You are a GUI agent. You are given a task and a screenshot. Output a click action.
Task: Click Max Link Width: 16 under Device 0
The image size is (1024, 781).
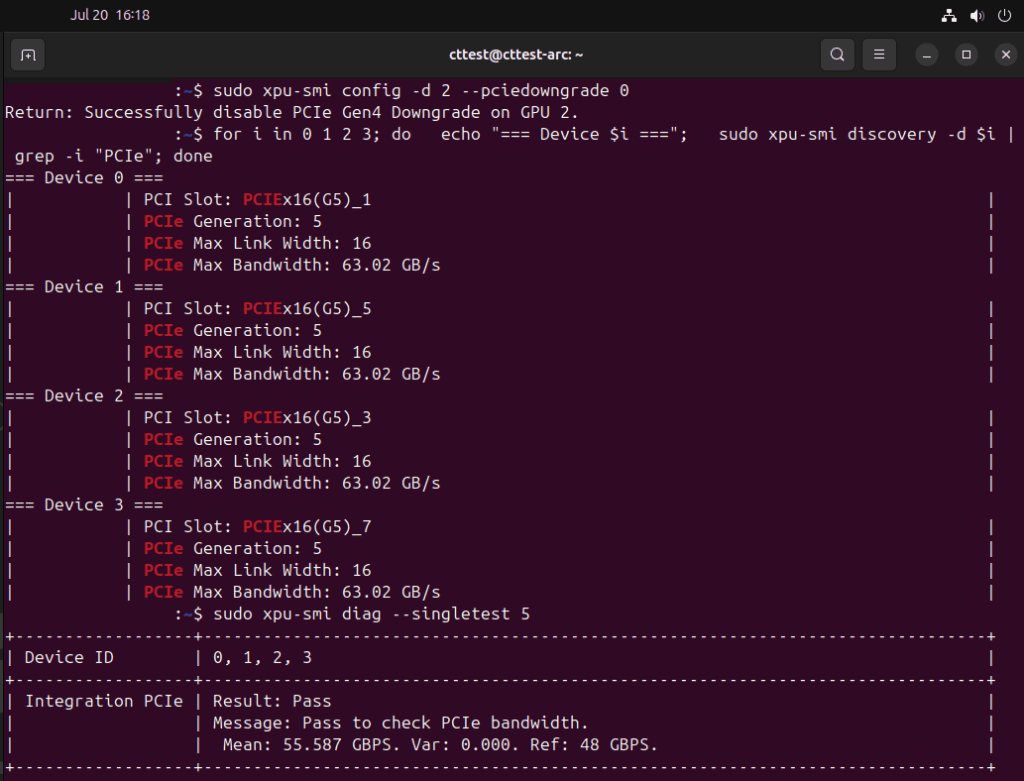click(257, 244)
